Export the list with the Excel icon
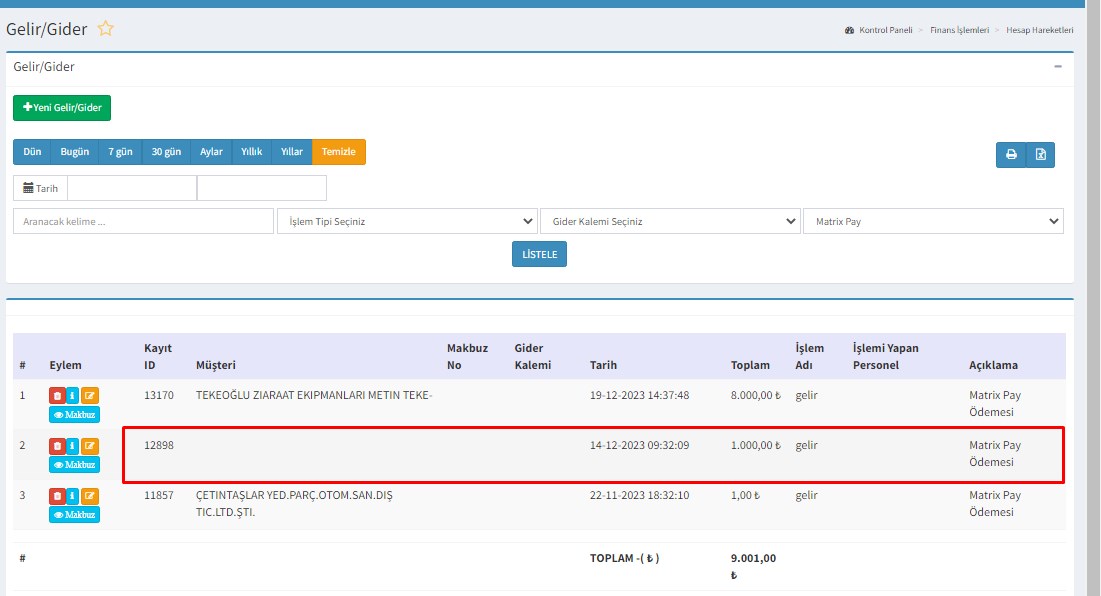Screen dimensions: 1101x596 [x=1040, y=154]
